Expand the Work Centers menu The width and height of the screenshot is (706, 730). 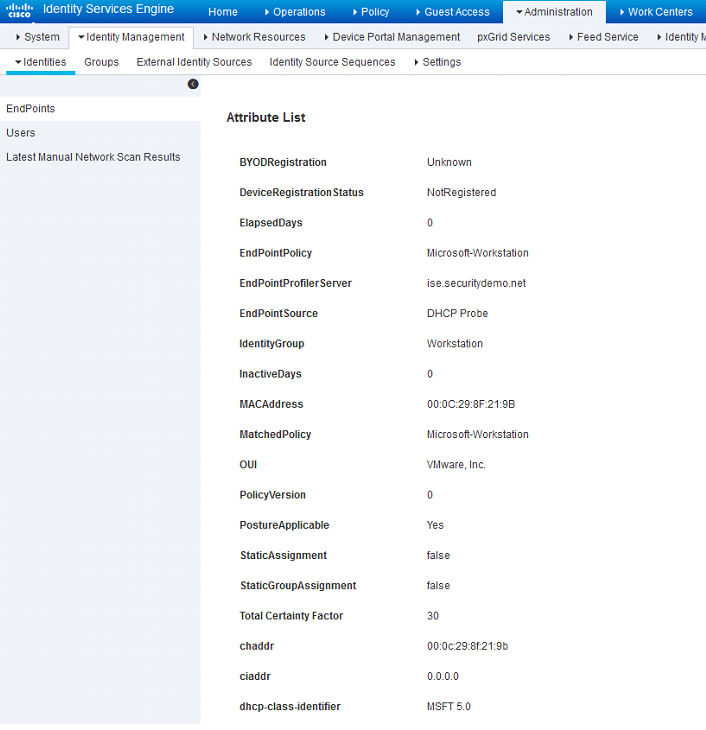(656, 12)
